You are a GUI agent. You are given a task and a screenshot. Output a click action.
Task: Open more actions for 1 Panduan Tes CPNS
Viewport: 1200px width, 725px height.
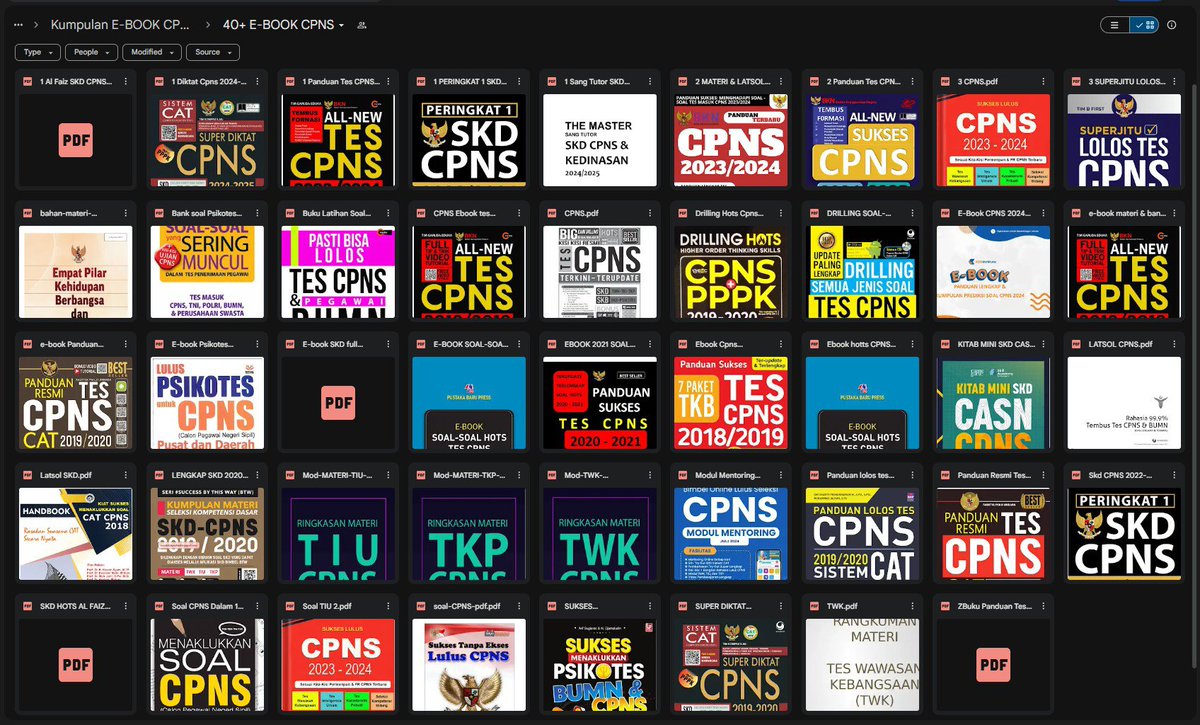coord(387,82)
